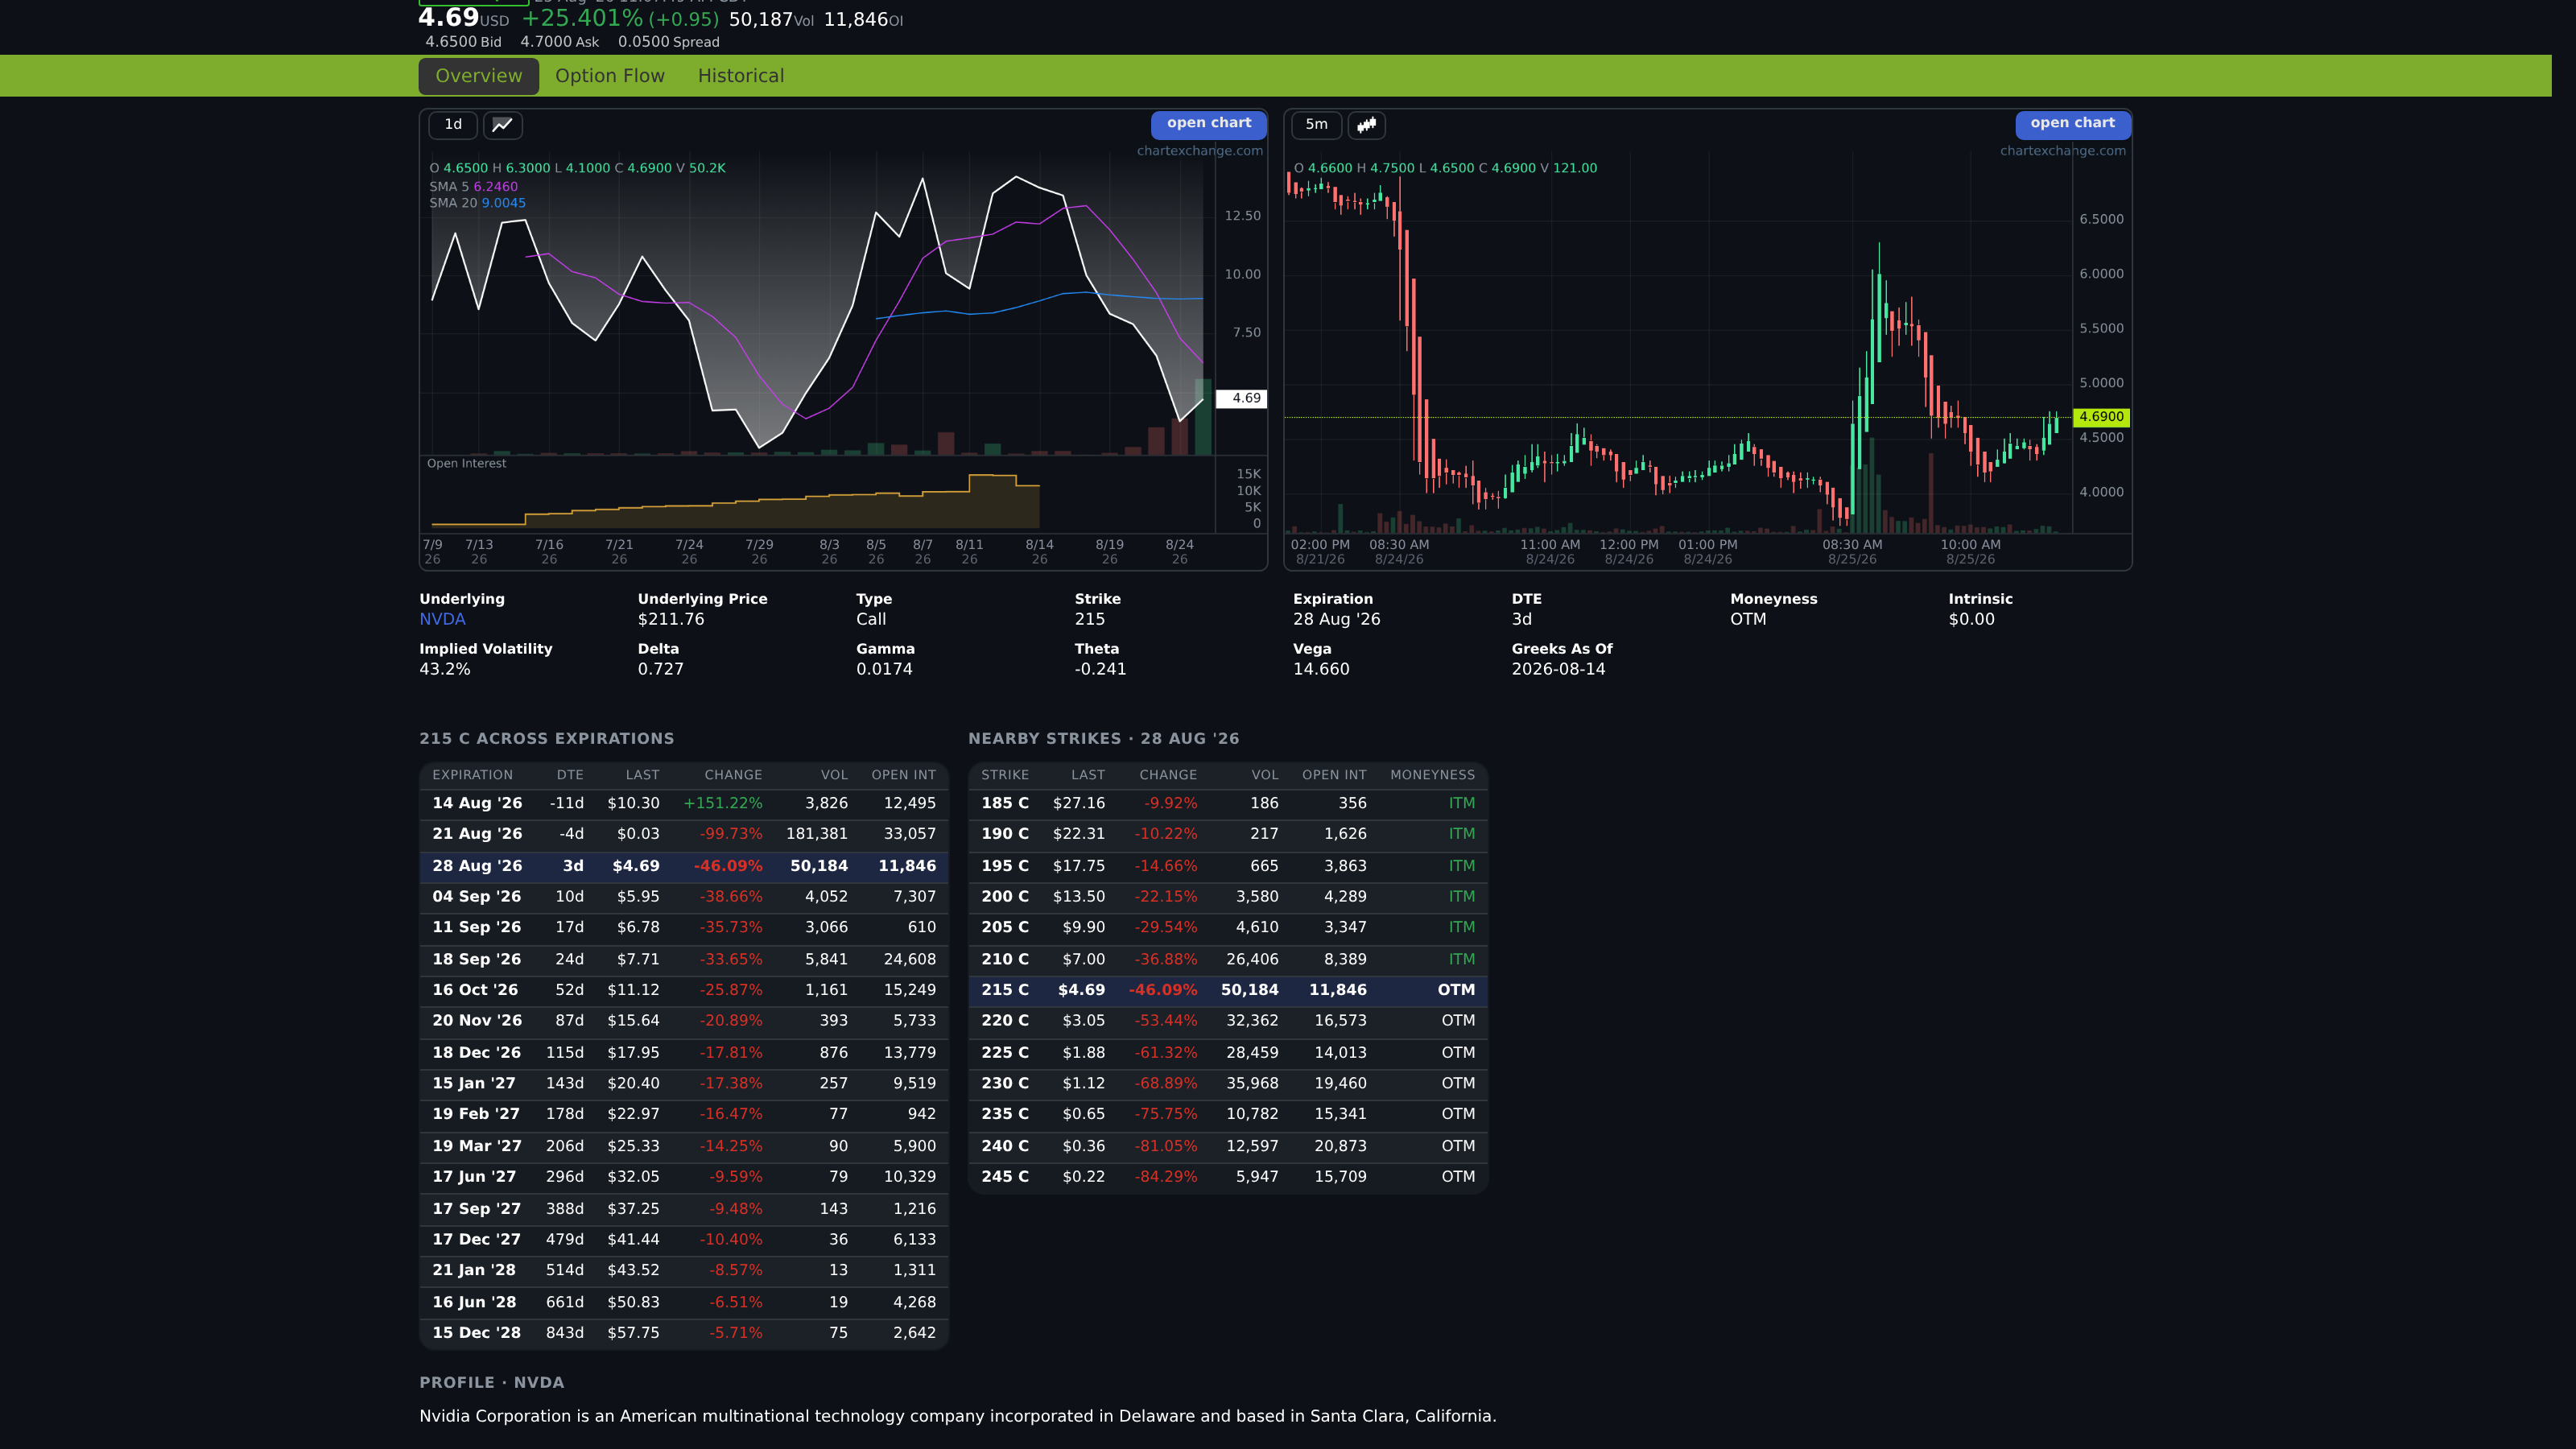
Task: Click the Open Interest pane label
Action: [466, 463]
